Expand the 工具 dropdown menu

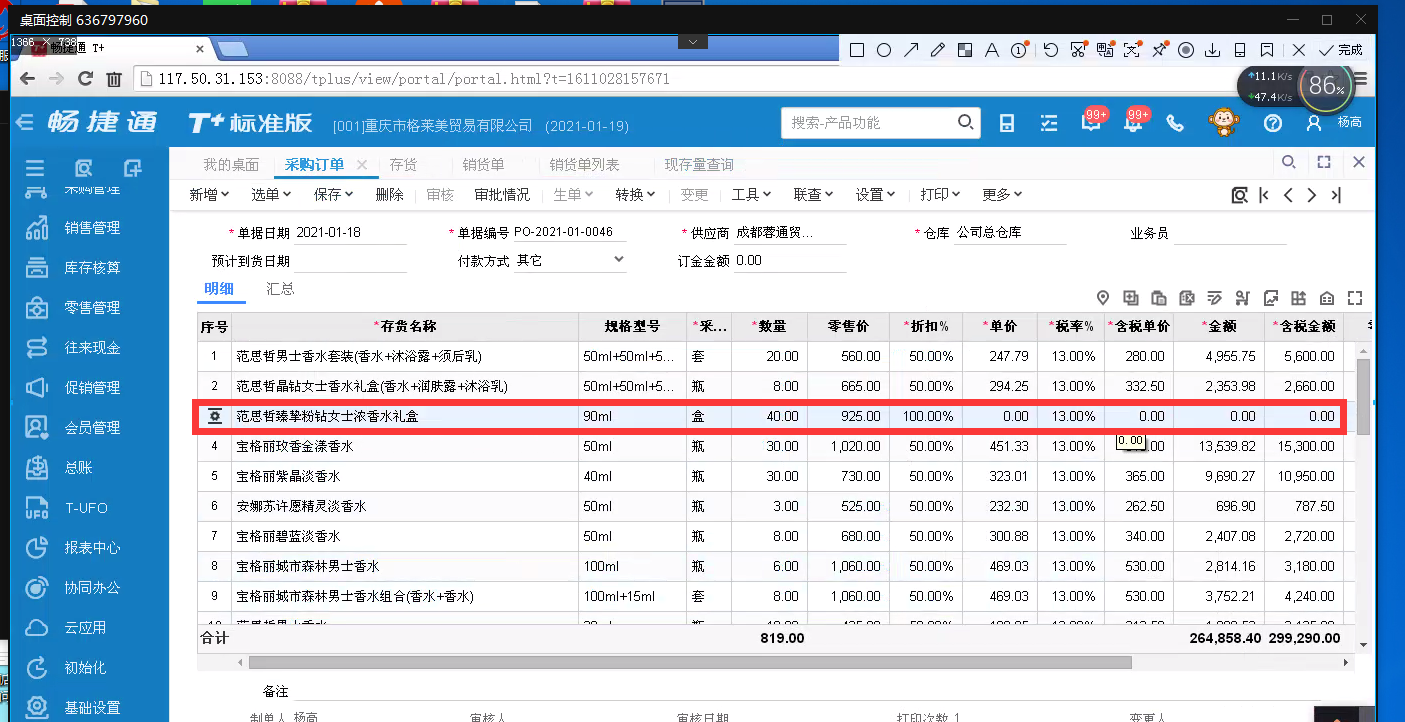pyautogui.click(x=752, y=195)
